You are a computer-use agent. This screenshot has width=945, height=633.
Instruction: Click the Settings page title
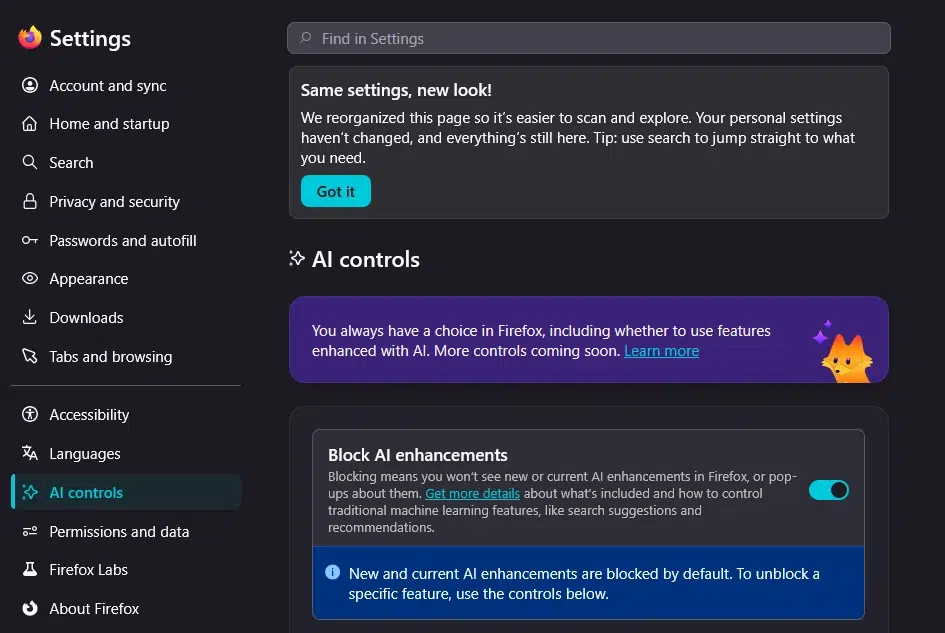pos(90,39)
